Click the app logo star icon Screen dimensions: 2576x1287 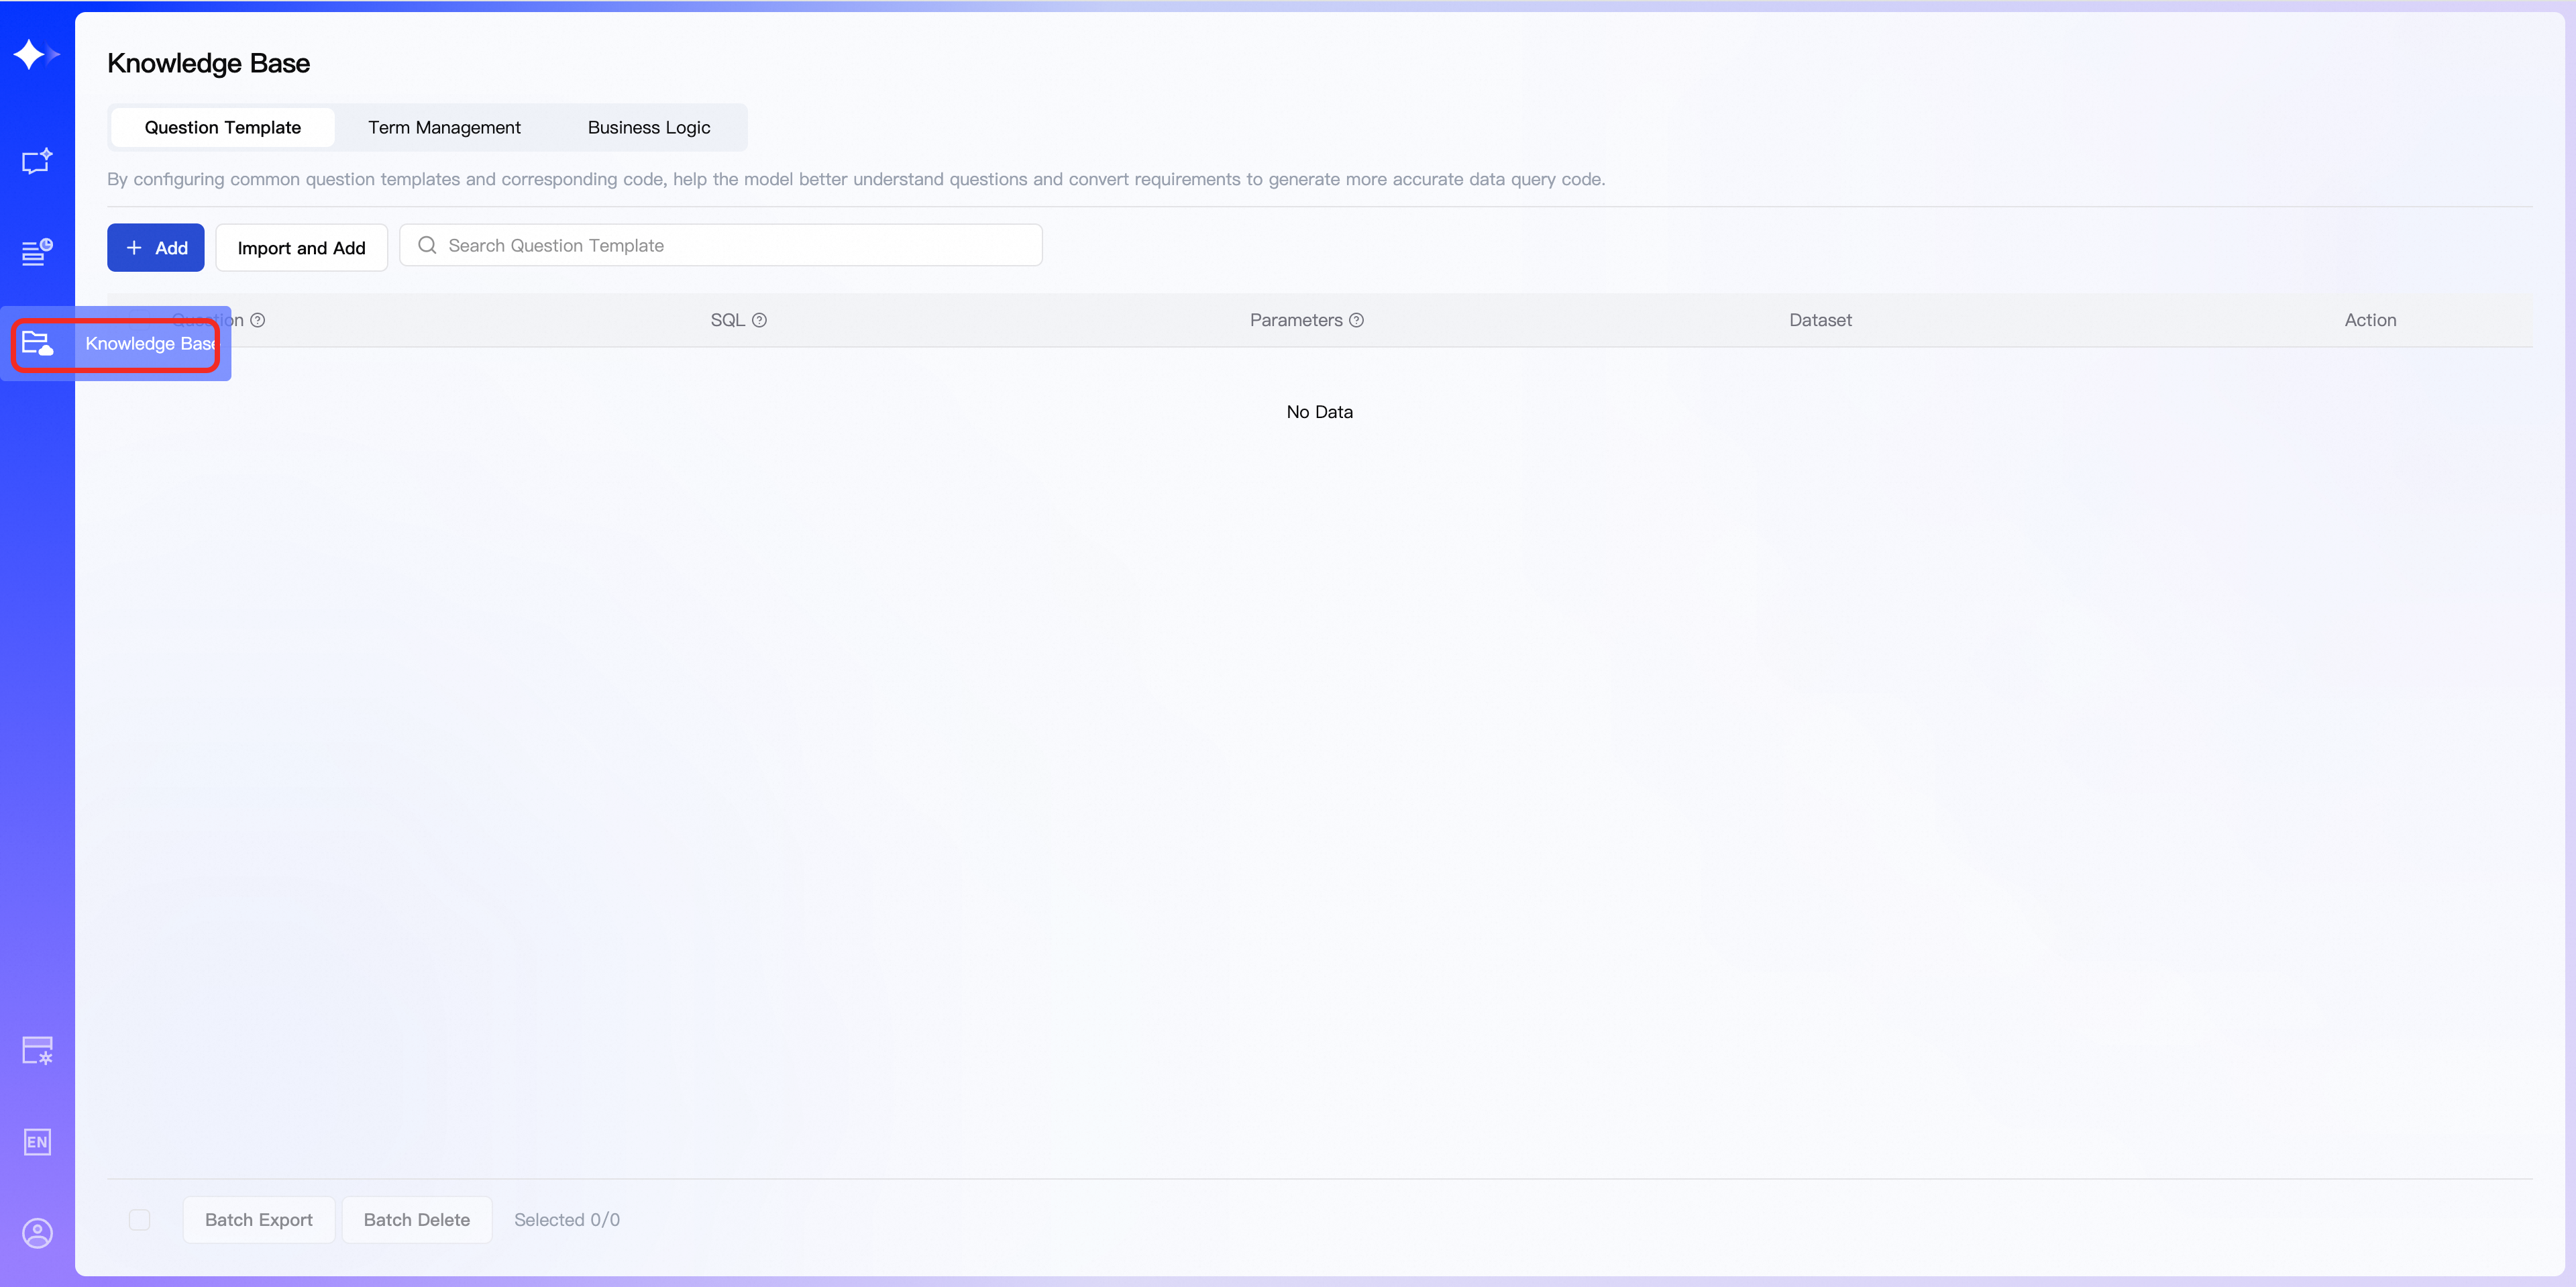36,54
